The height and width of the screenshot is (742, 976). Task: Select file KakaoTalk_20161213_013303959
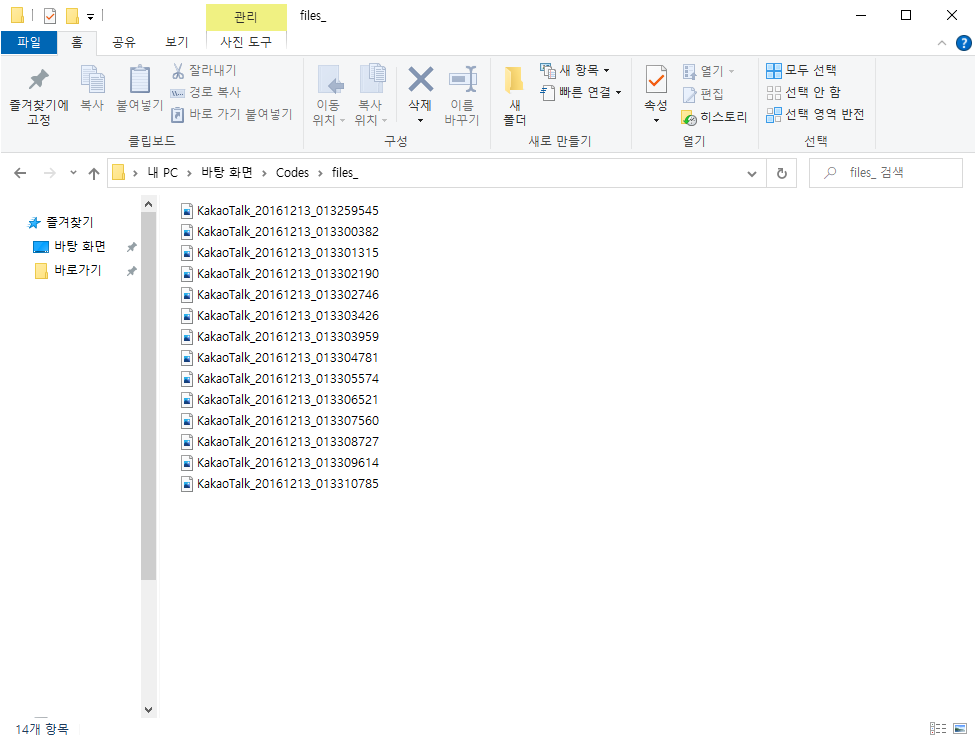[279, 337]
